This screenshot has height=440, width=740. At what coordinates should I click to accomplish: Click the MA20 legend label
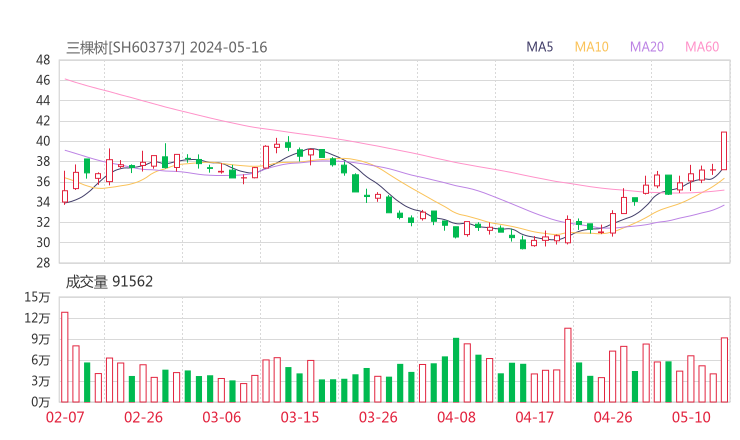[x=647, y=47]
